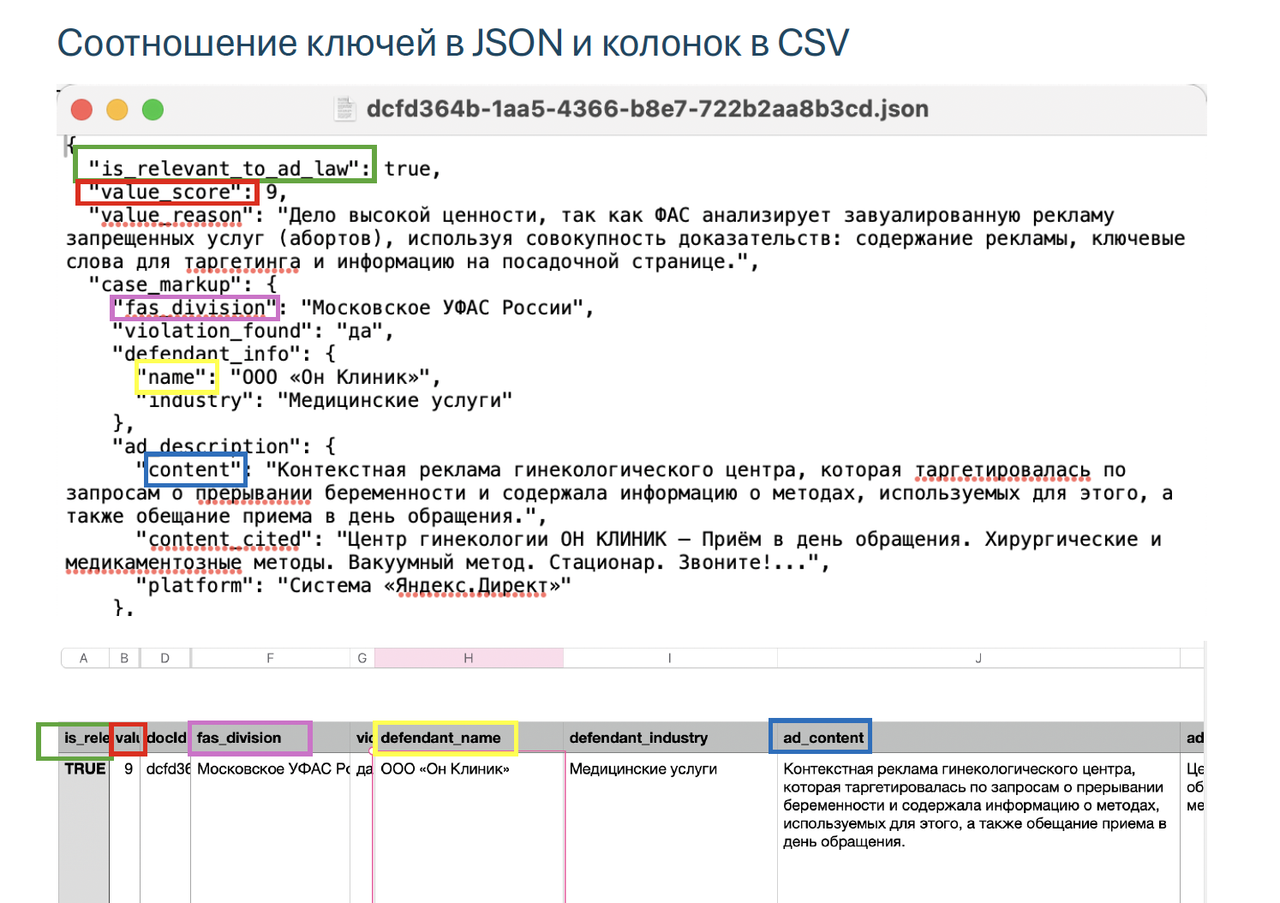The height and width of the screenshot is (903, 1280).
Task: Click the "ad_description" key in JSON
Action: click(205, 446)
